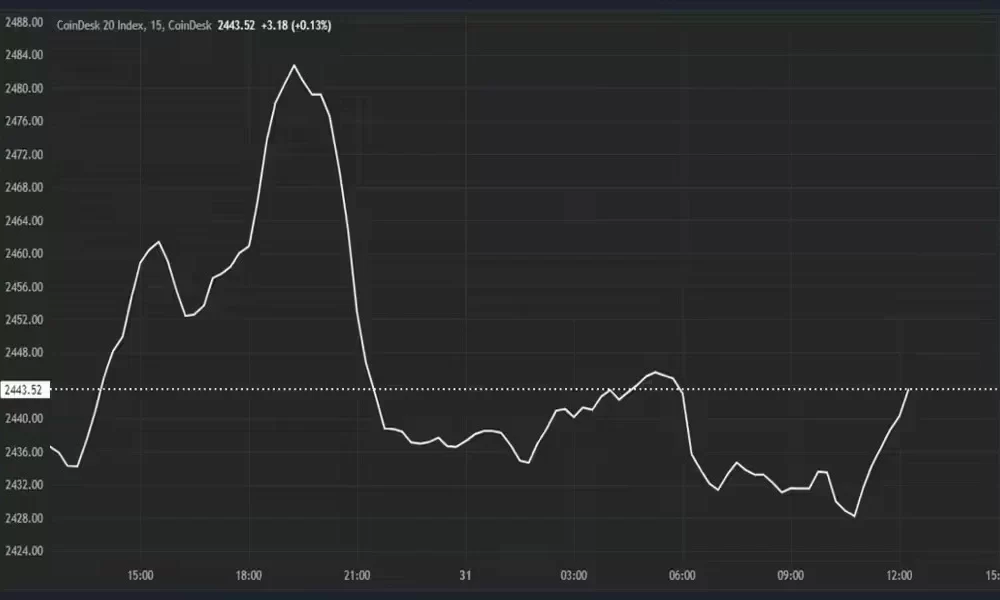
Task: Click the 2484.00 price axis label
Action: [x=24, y=55]
